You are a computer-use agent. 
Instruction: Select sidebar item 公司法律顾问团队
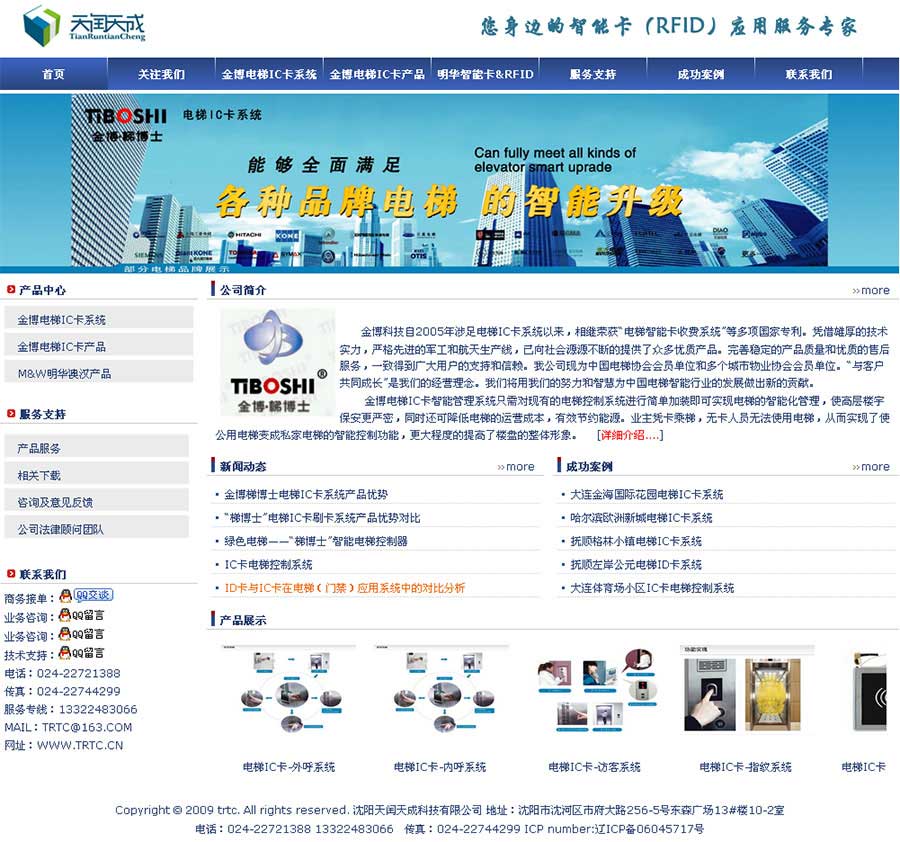tap(96, 529)
